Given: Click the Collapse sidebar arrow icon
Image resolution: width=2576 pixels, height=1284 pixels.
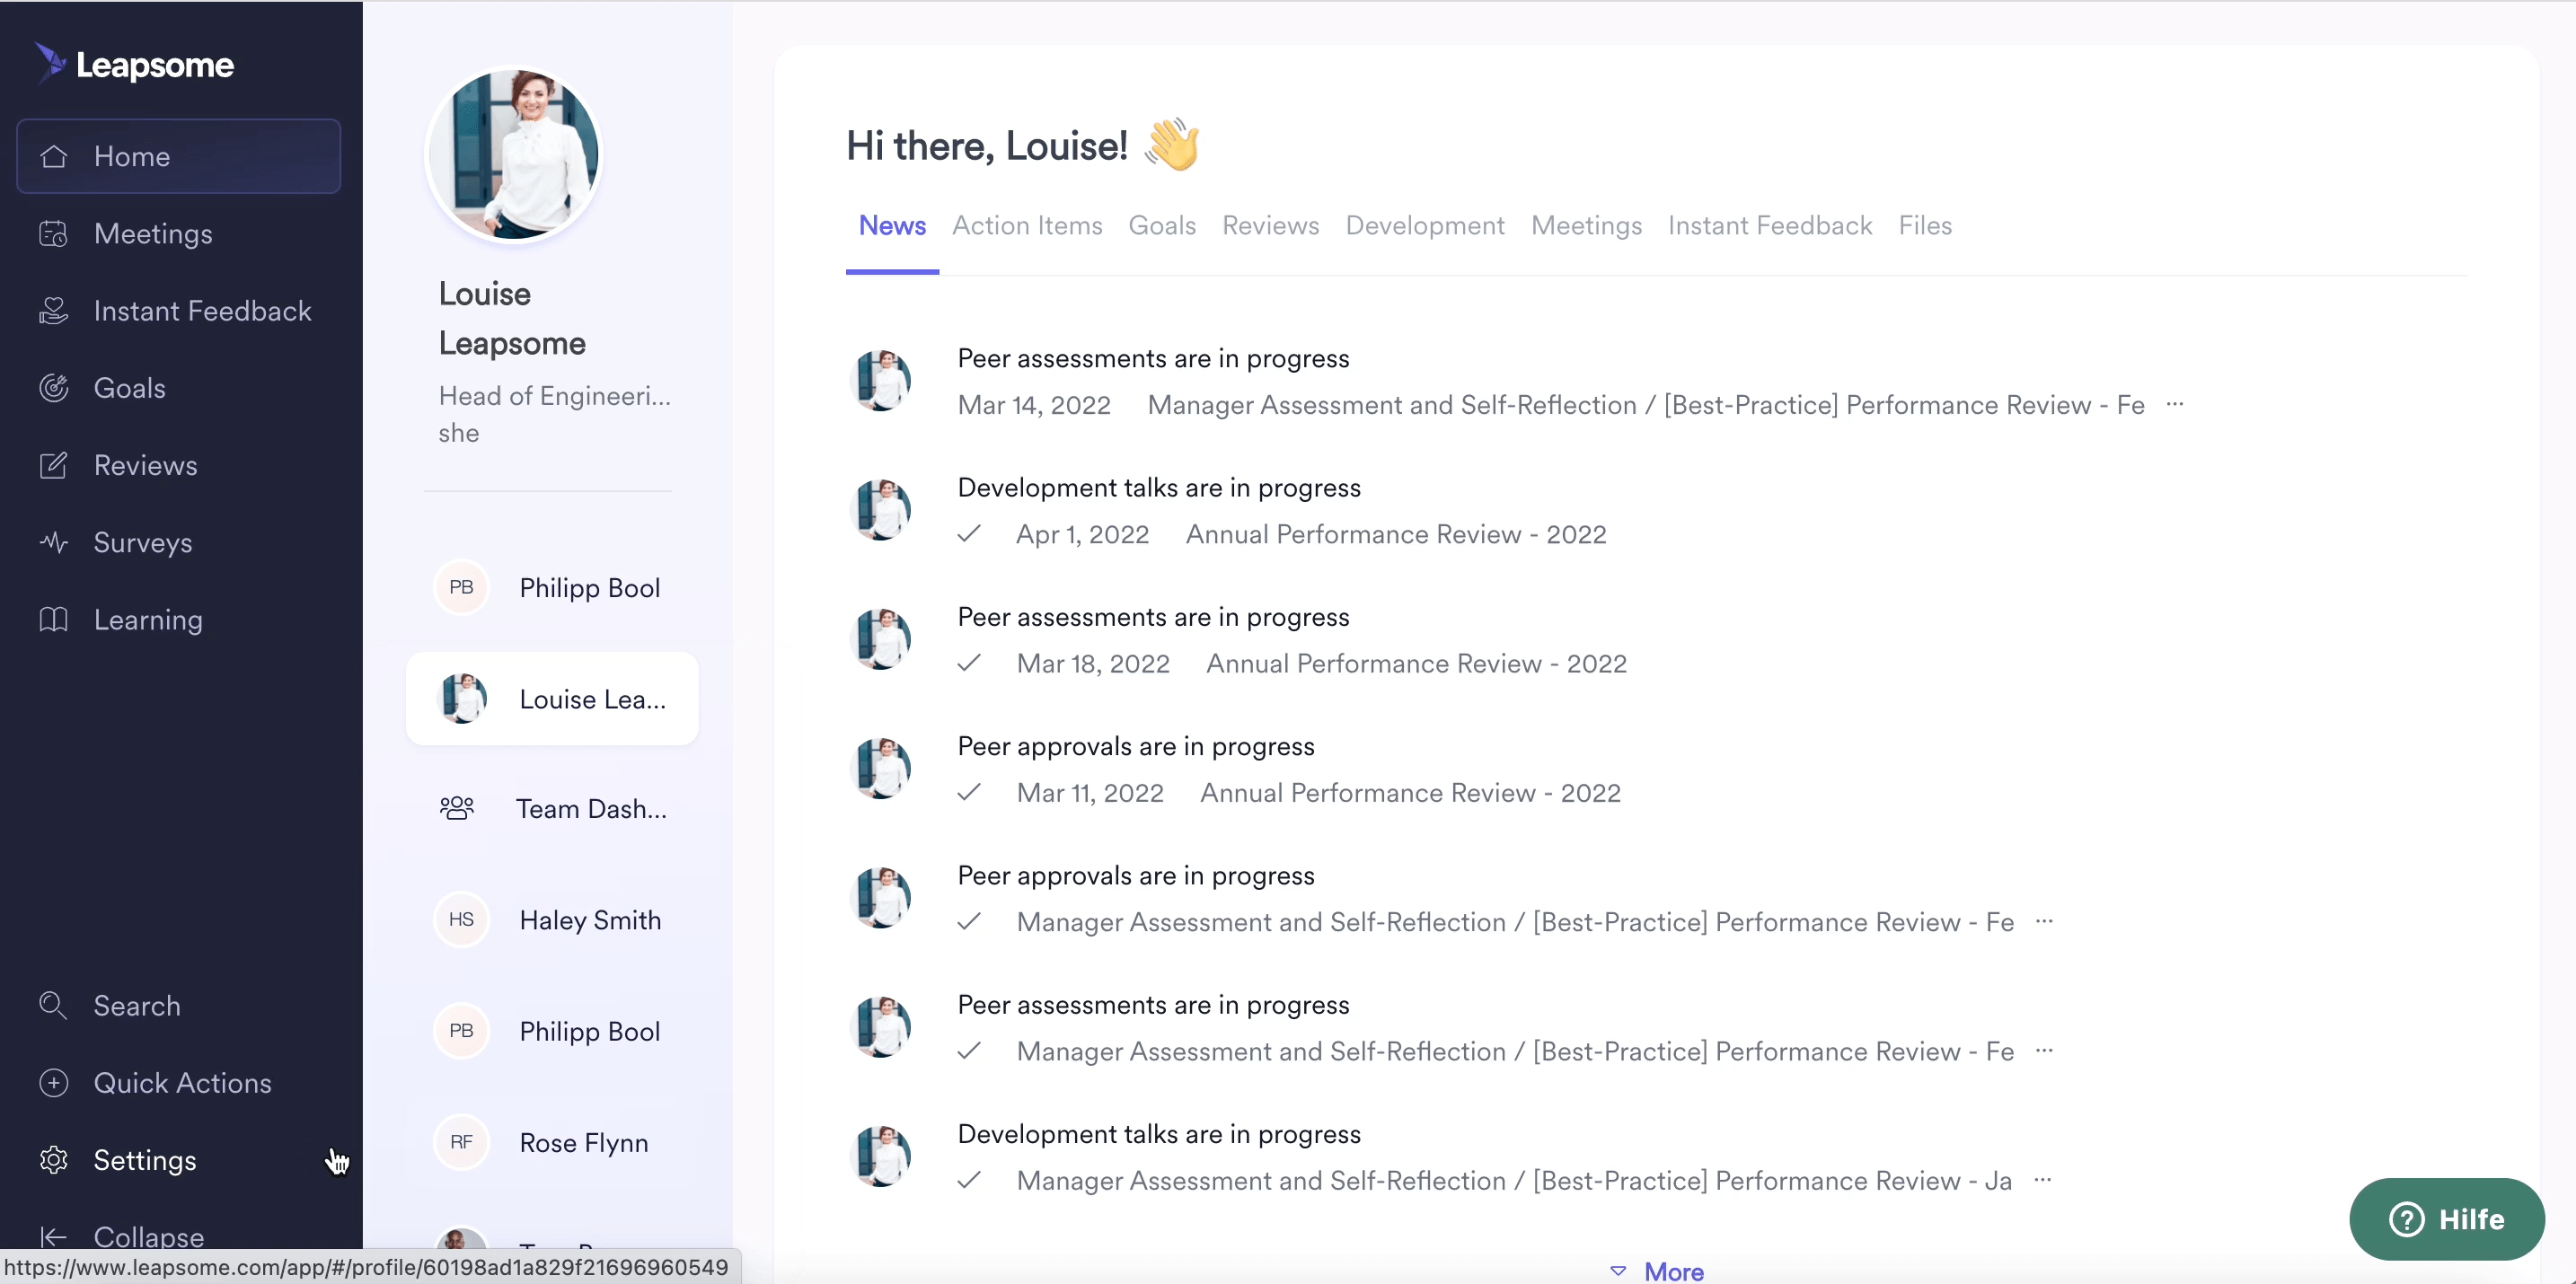Looking at the screenshot, I should click(x=54, y=1237).
